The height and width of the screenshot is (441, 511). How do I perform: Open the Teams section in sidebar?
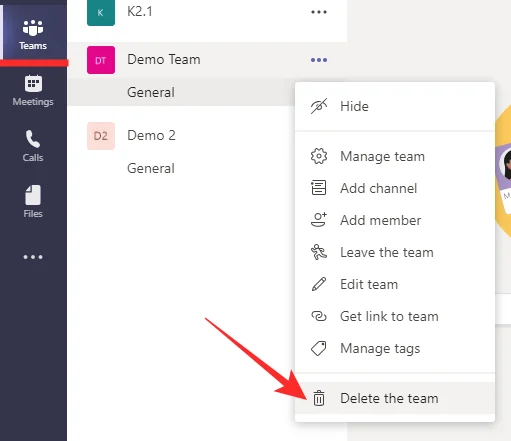(33, 35)
